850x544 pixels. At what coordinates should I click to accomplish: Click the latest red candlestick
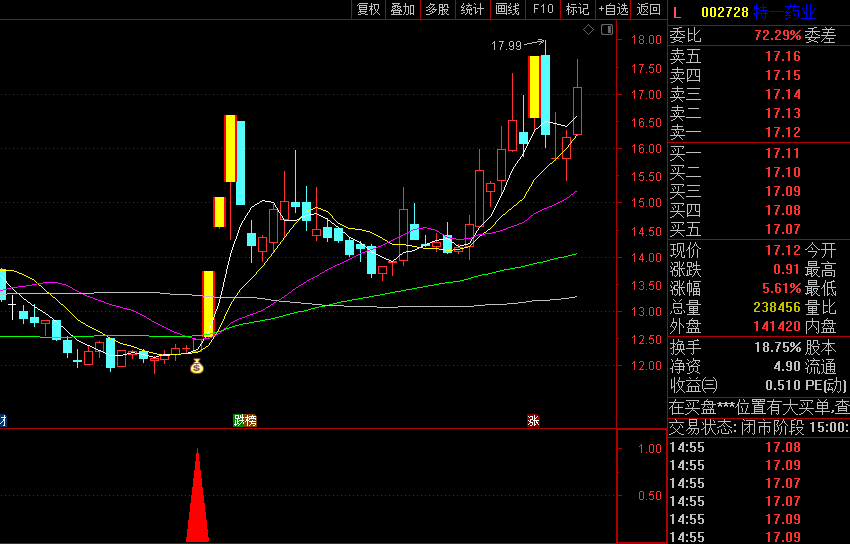tap(577, 111)
